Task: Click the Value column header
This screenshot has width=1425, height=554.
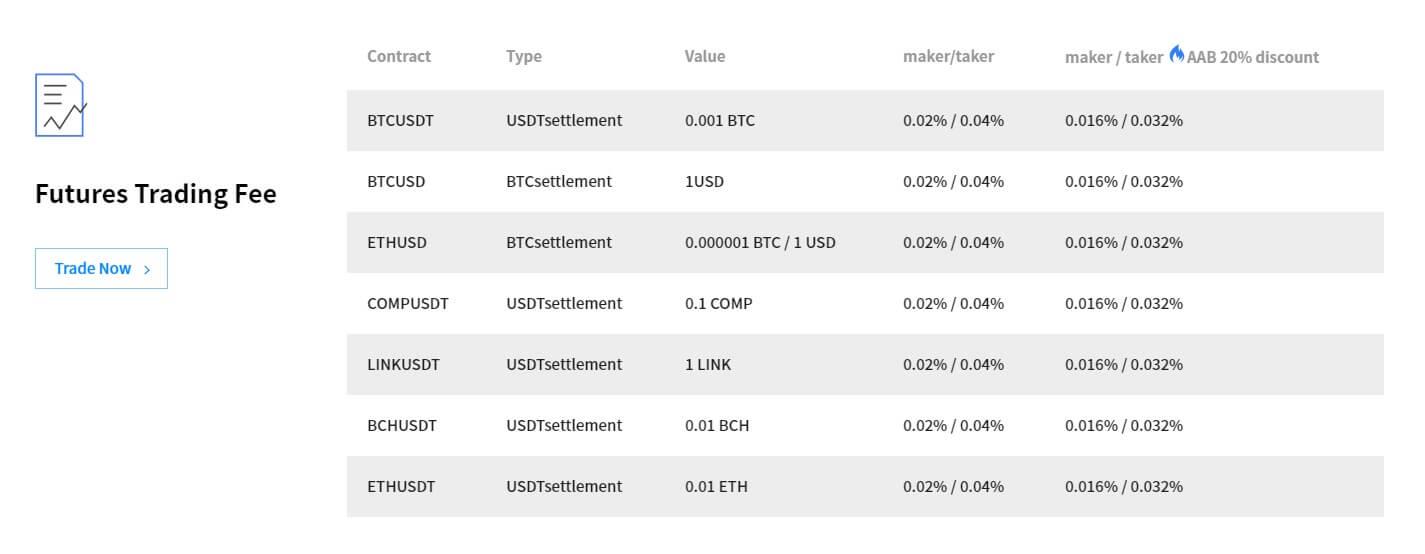Action: 705,56
